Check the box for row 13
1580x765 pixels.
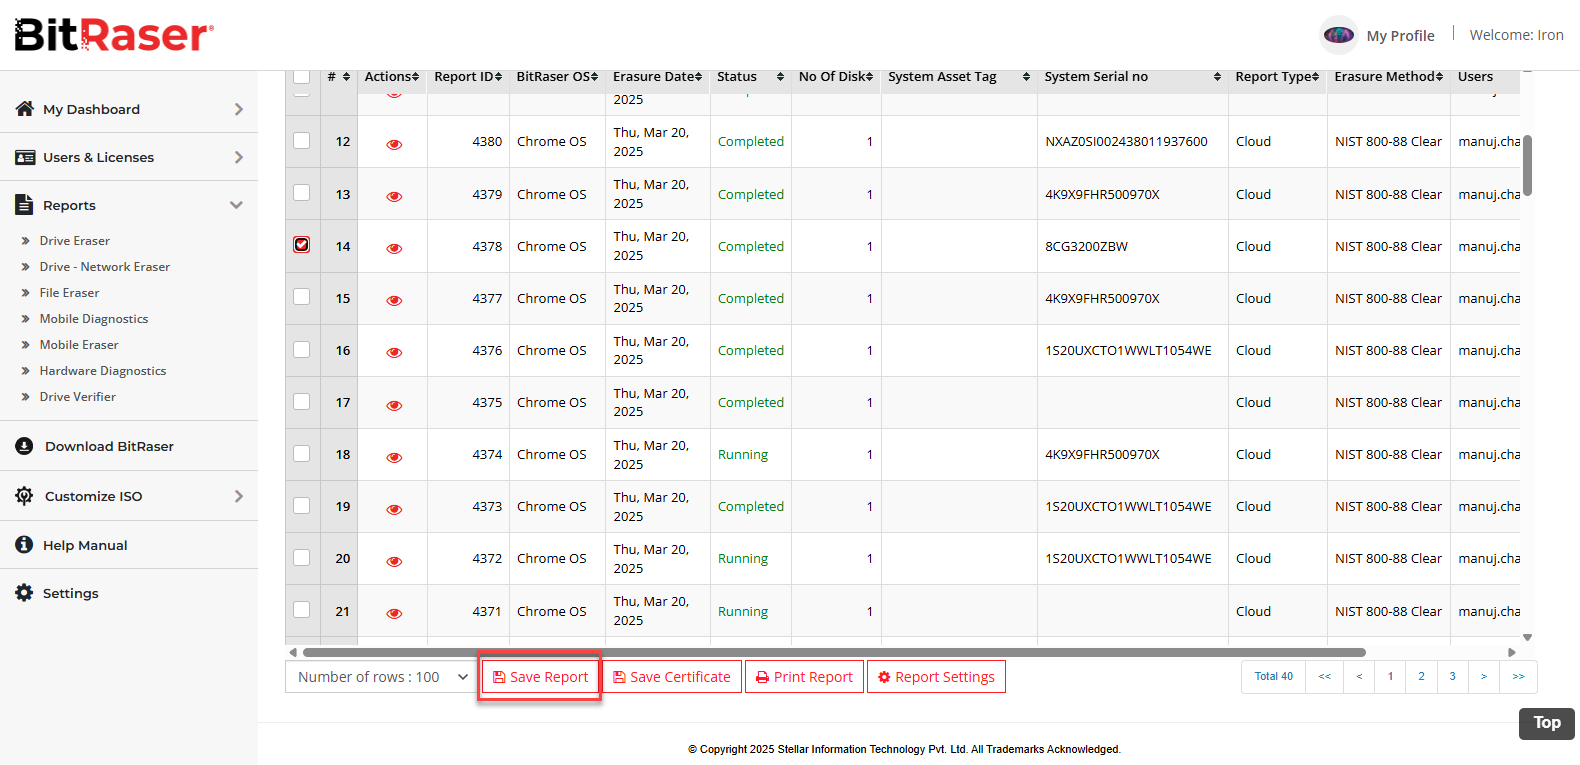(301, 192)
